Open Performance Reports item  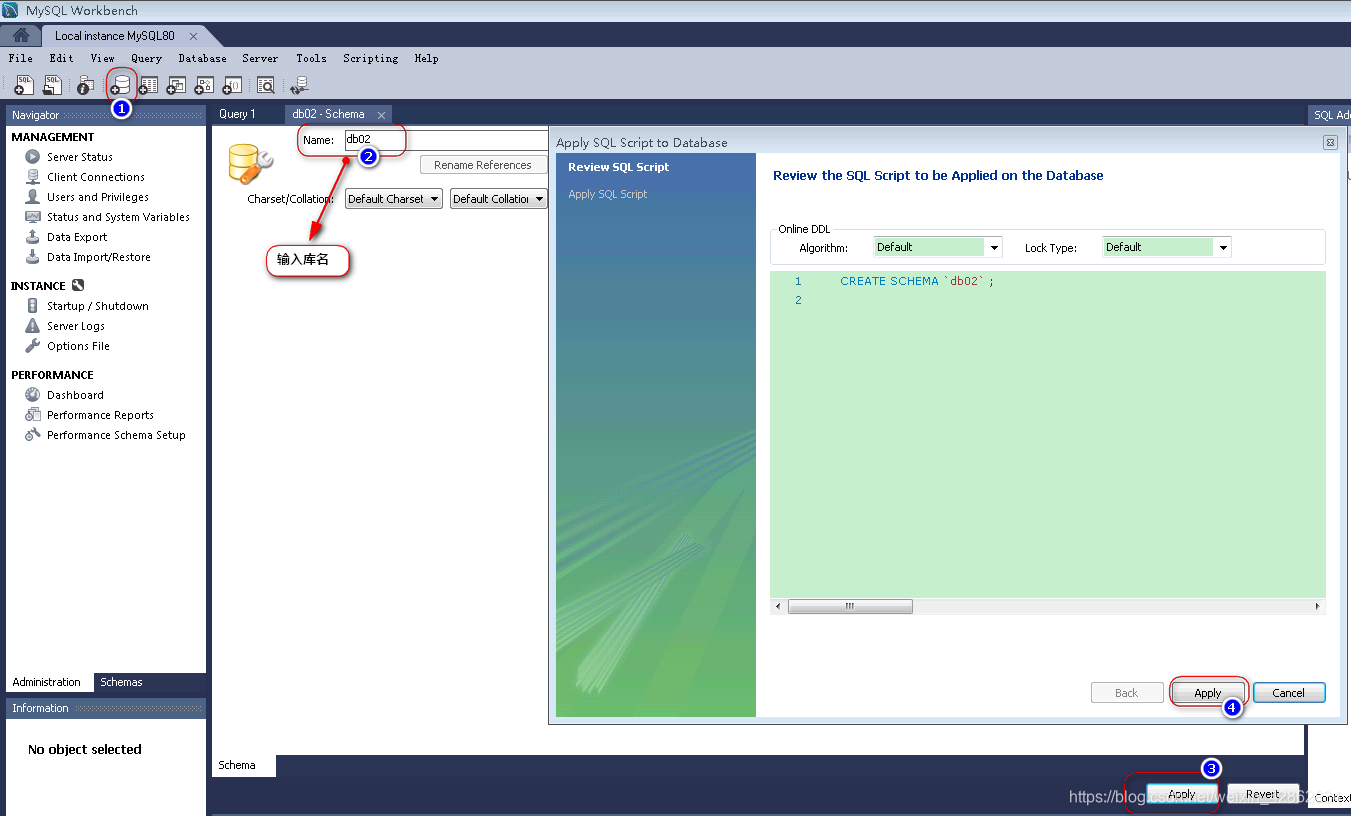(100, 415)
